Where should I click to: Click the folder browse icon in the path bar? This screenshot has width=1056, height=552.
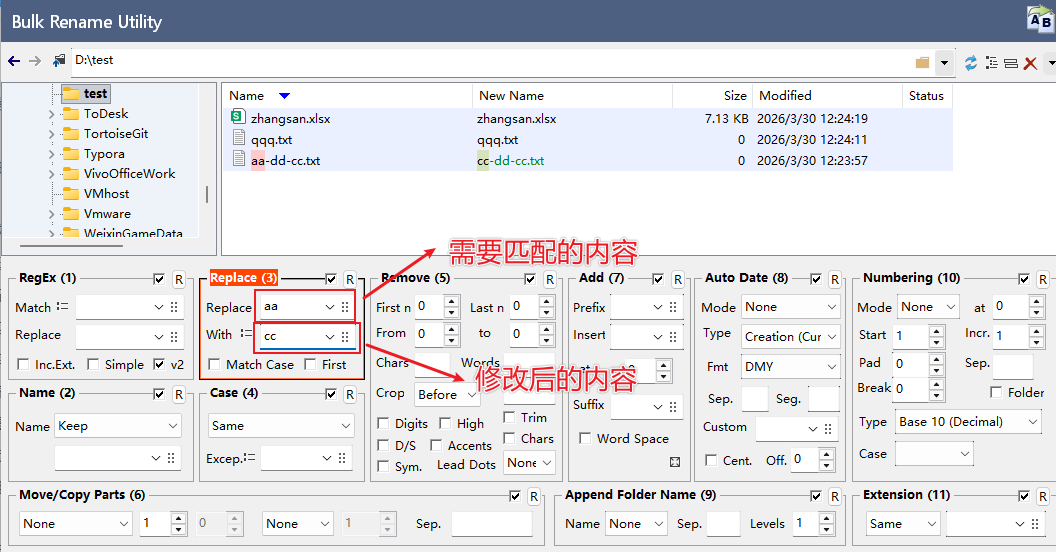(x=922, y=63)
